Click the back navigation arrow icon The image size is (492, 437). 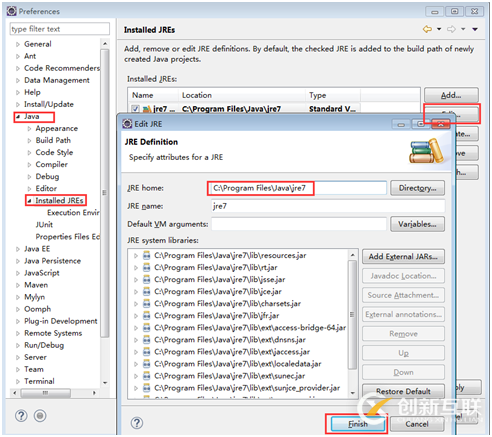pos(427,29)
